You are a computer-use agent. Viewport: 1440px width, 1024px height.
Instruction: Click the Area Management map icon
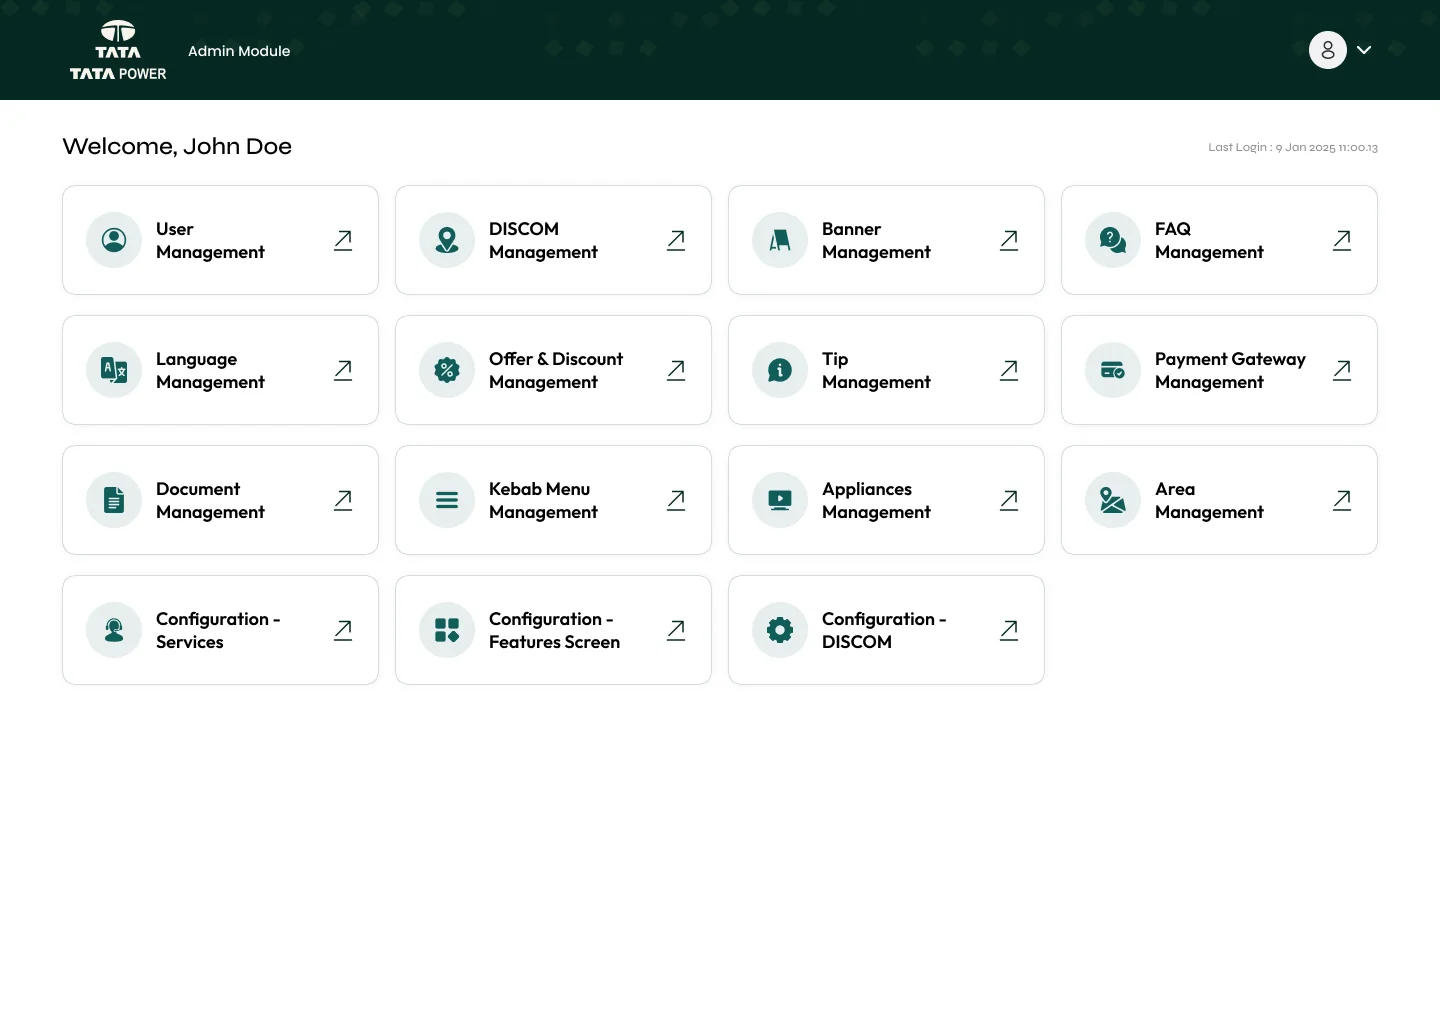click(1113, 500)
